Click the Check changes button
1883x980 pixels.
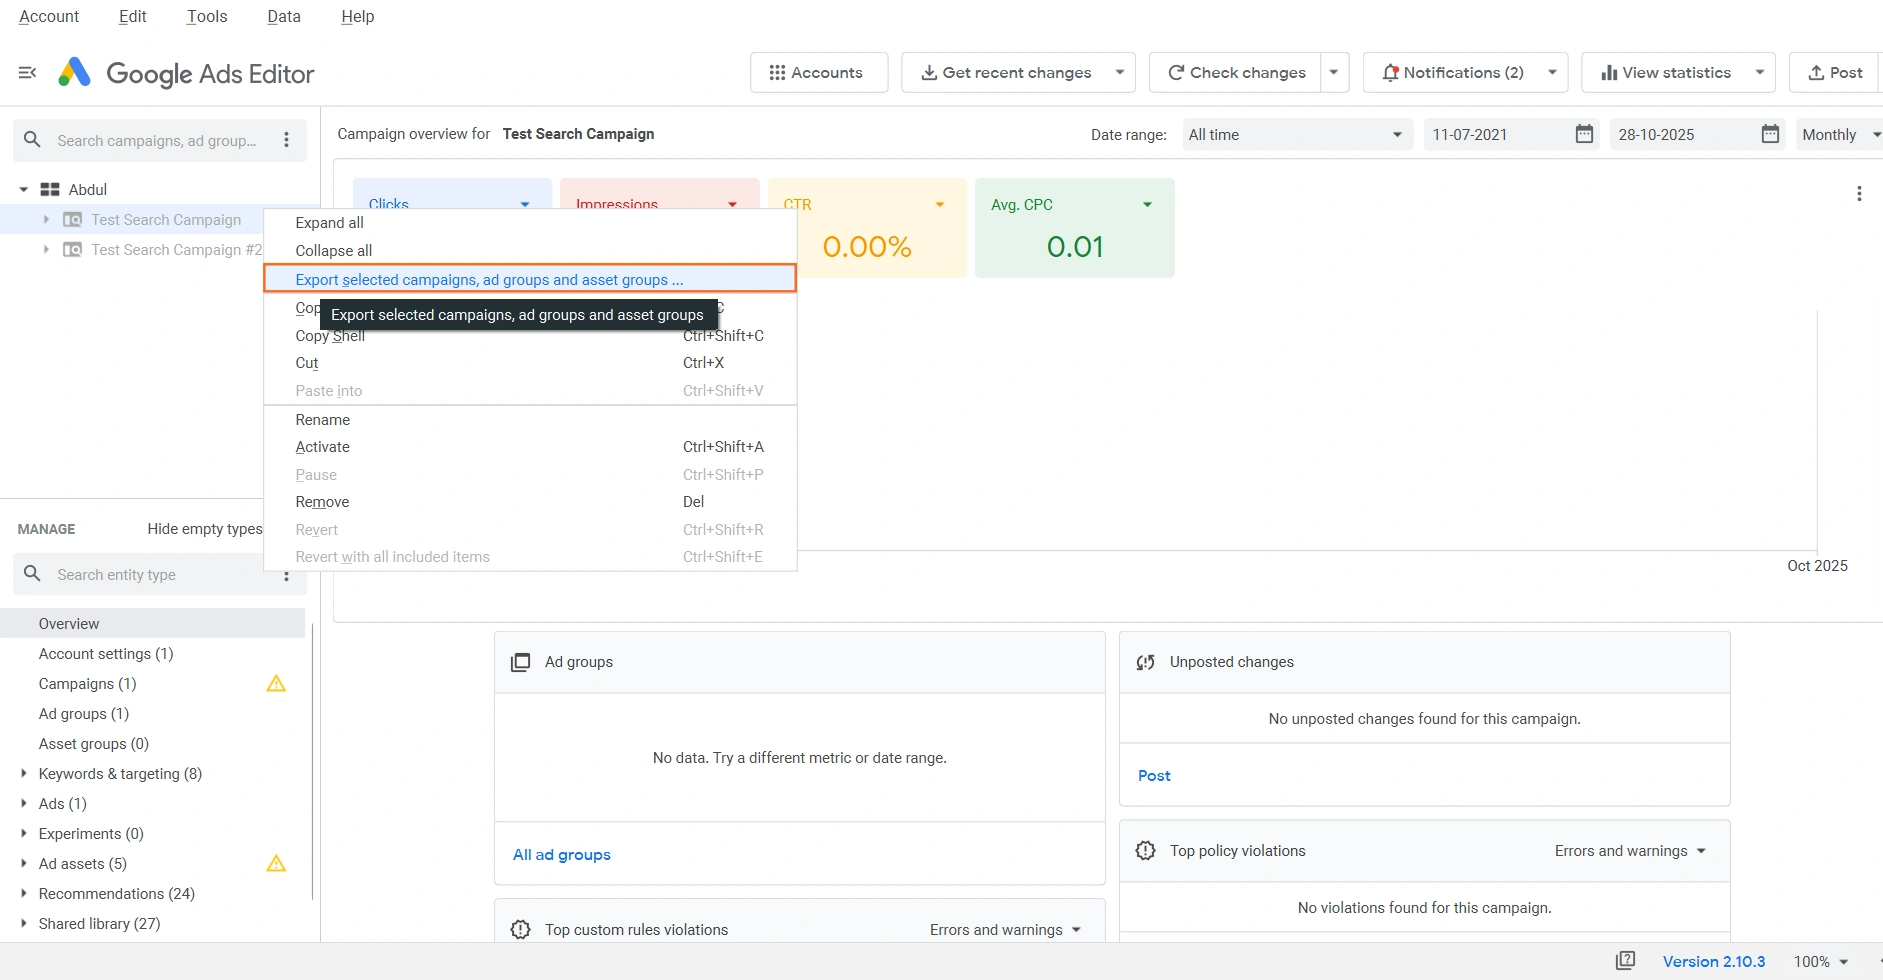click(x=1236, y=73)
